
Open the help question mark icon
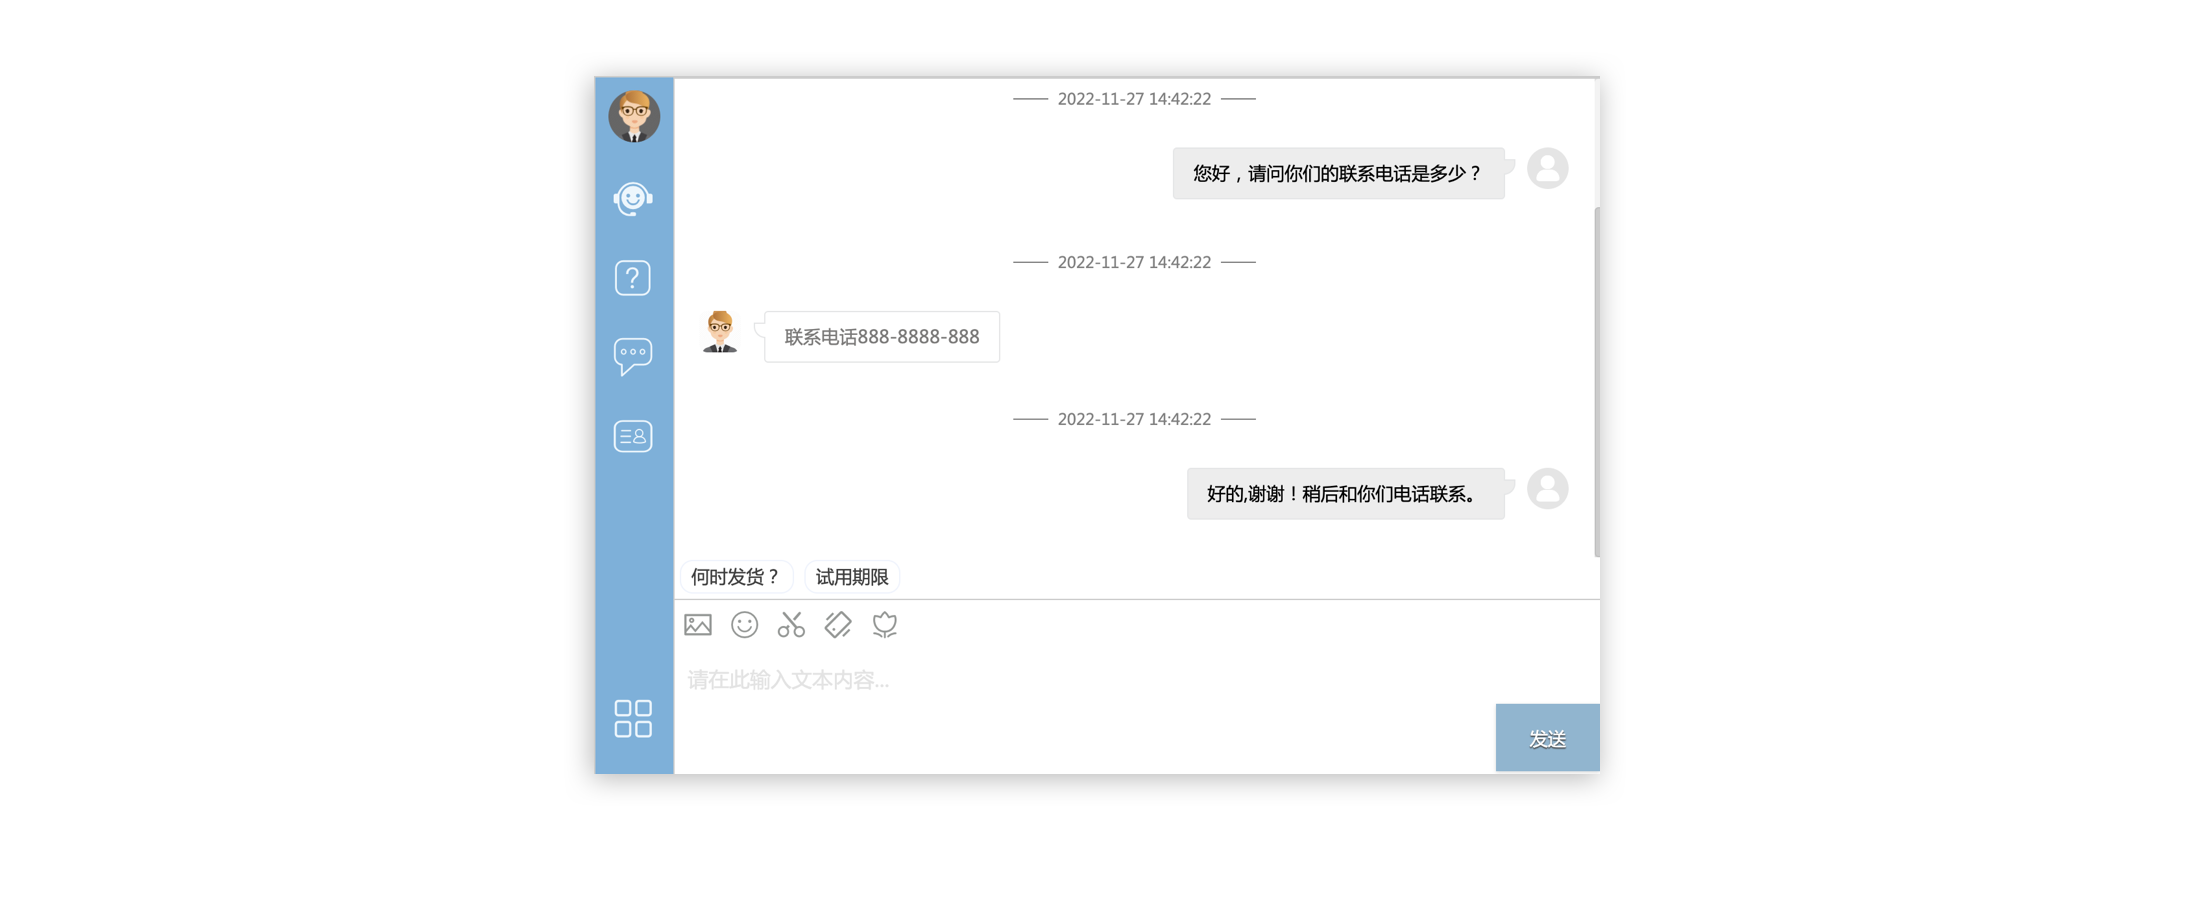coord(633,278)
